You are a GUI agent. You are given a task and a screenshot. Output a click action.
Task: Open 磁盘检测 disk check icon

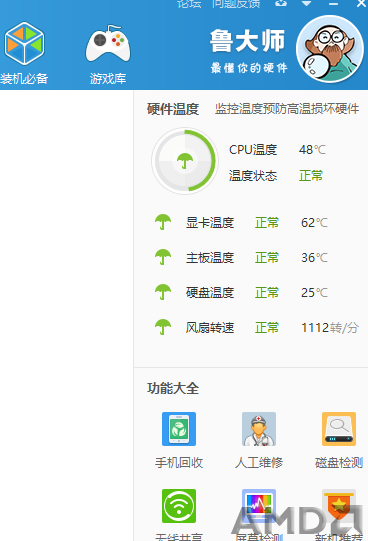pos(339,429)
